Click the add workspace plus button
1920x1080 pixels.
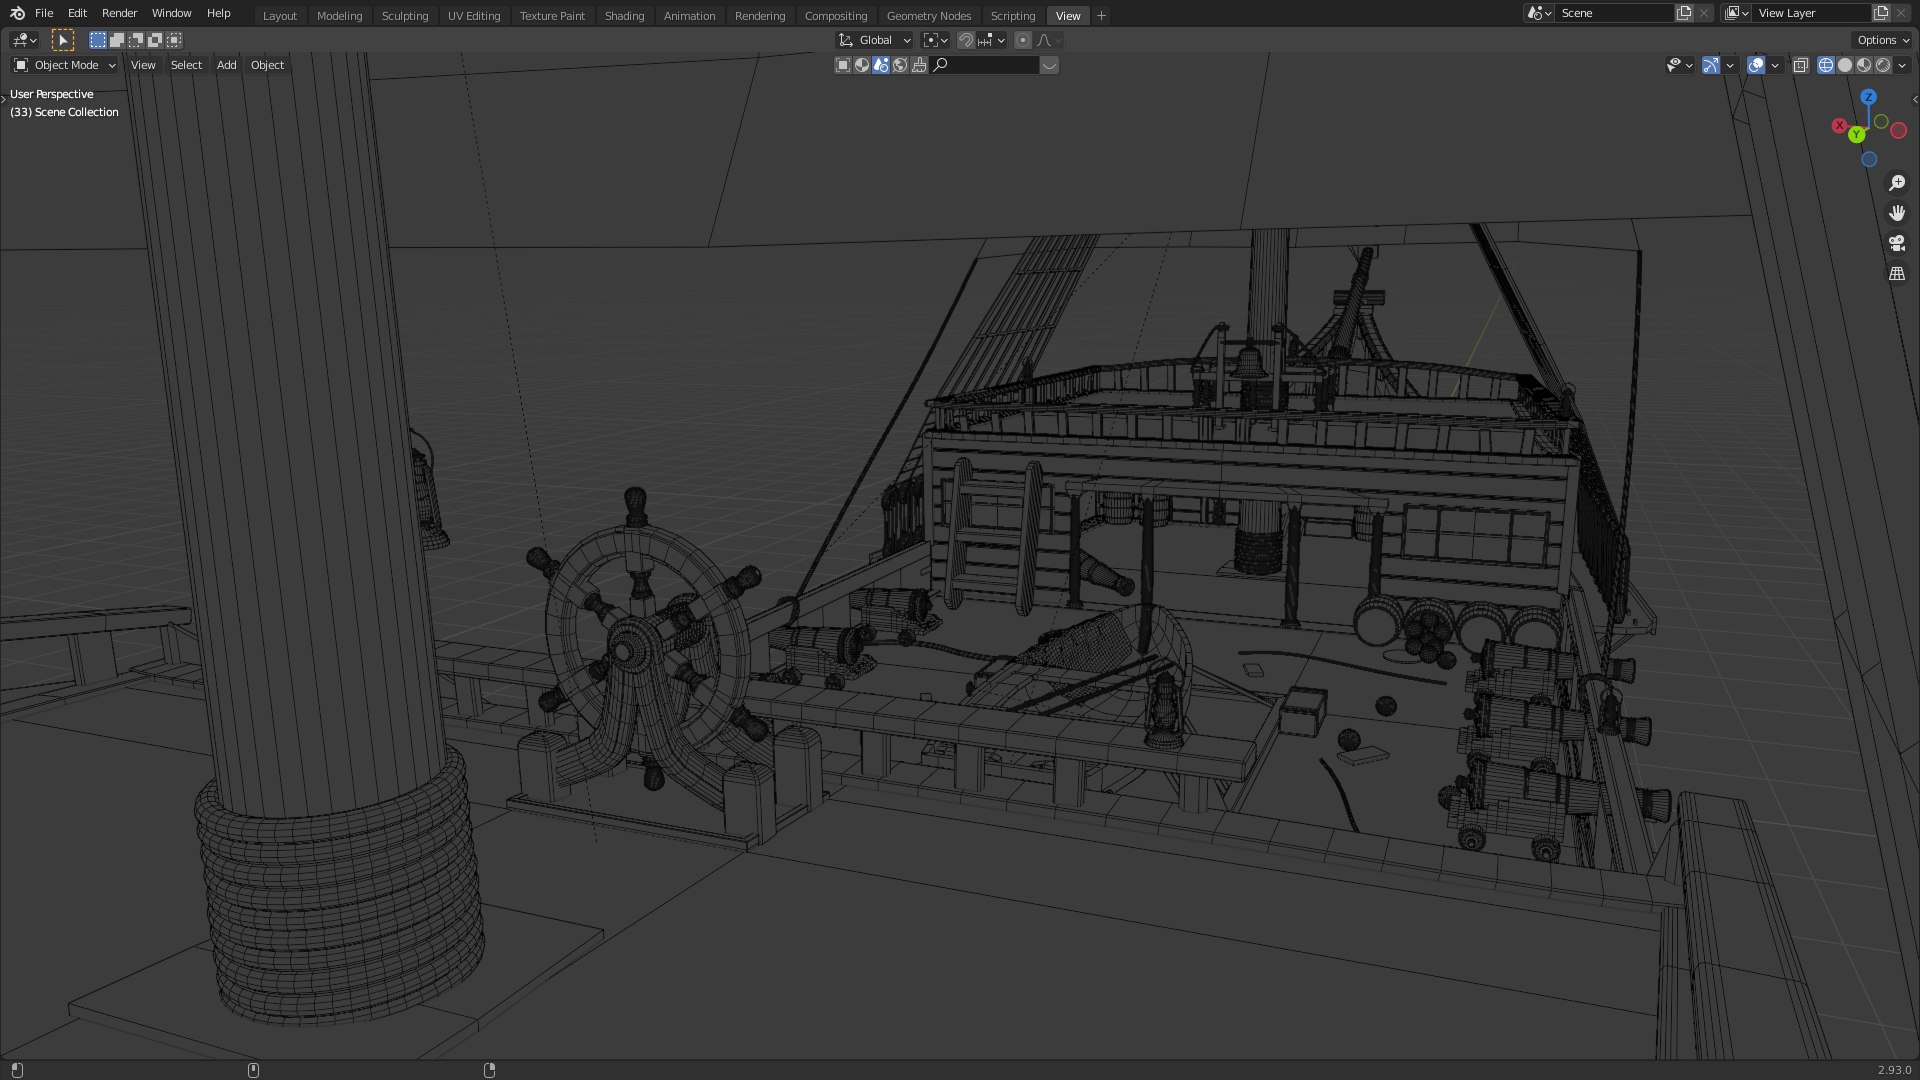[1101, 16]
